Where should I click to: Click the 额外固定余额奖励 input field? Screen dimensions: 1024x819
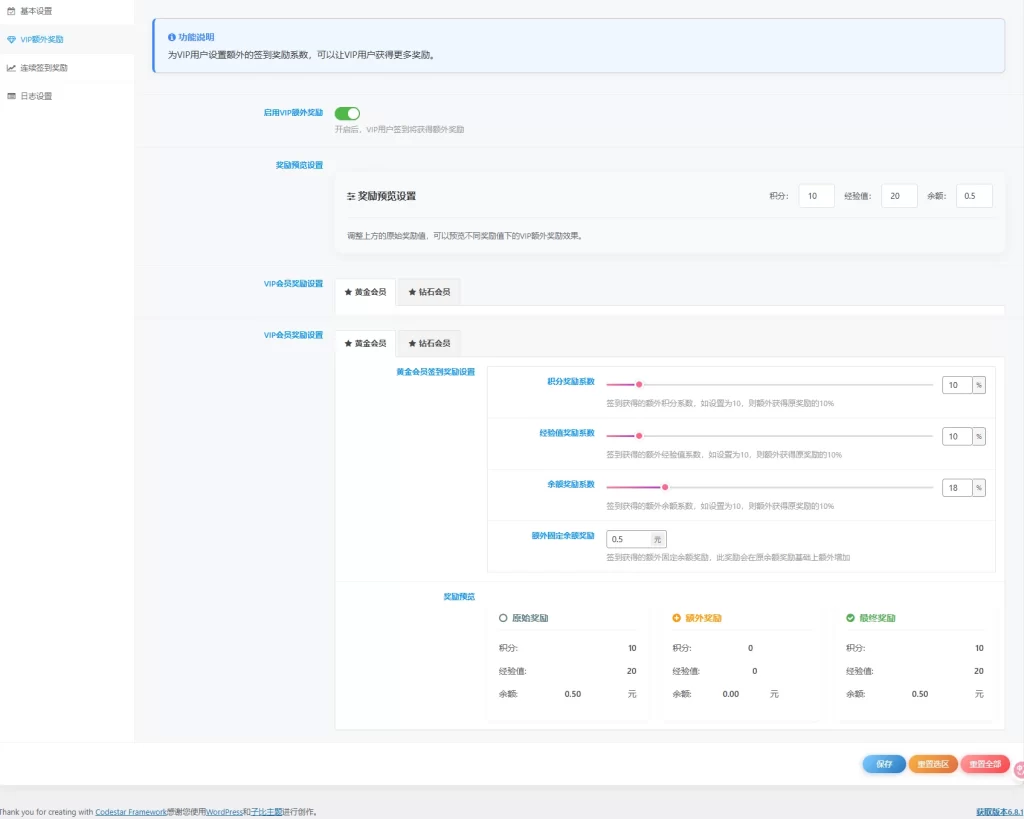click(627, 539)
